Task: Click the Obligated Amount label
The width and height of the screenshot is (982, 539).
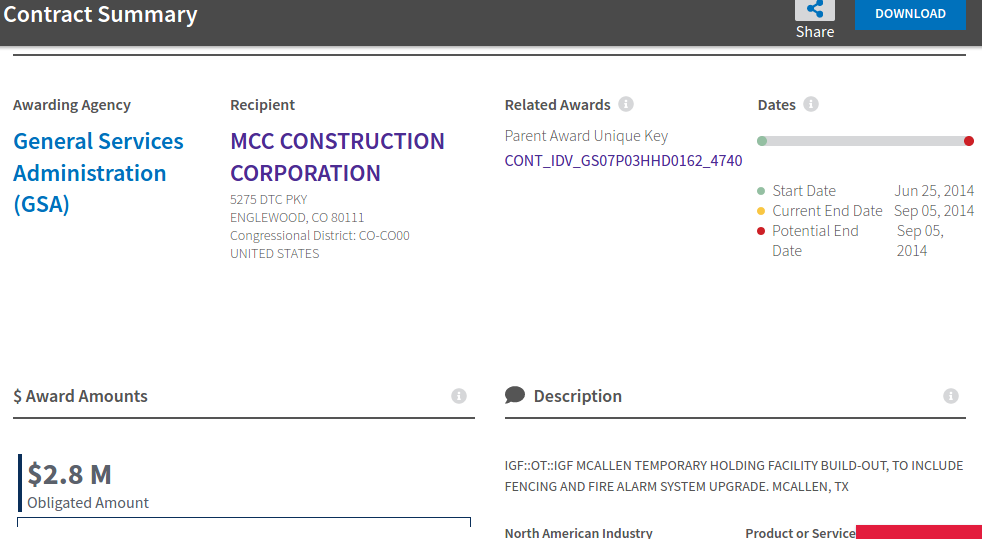Action: 88,503
